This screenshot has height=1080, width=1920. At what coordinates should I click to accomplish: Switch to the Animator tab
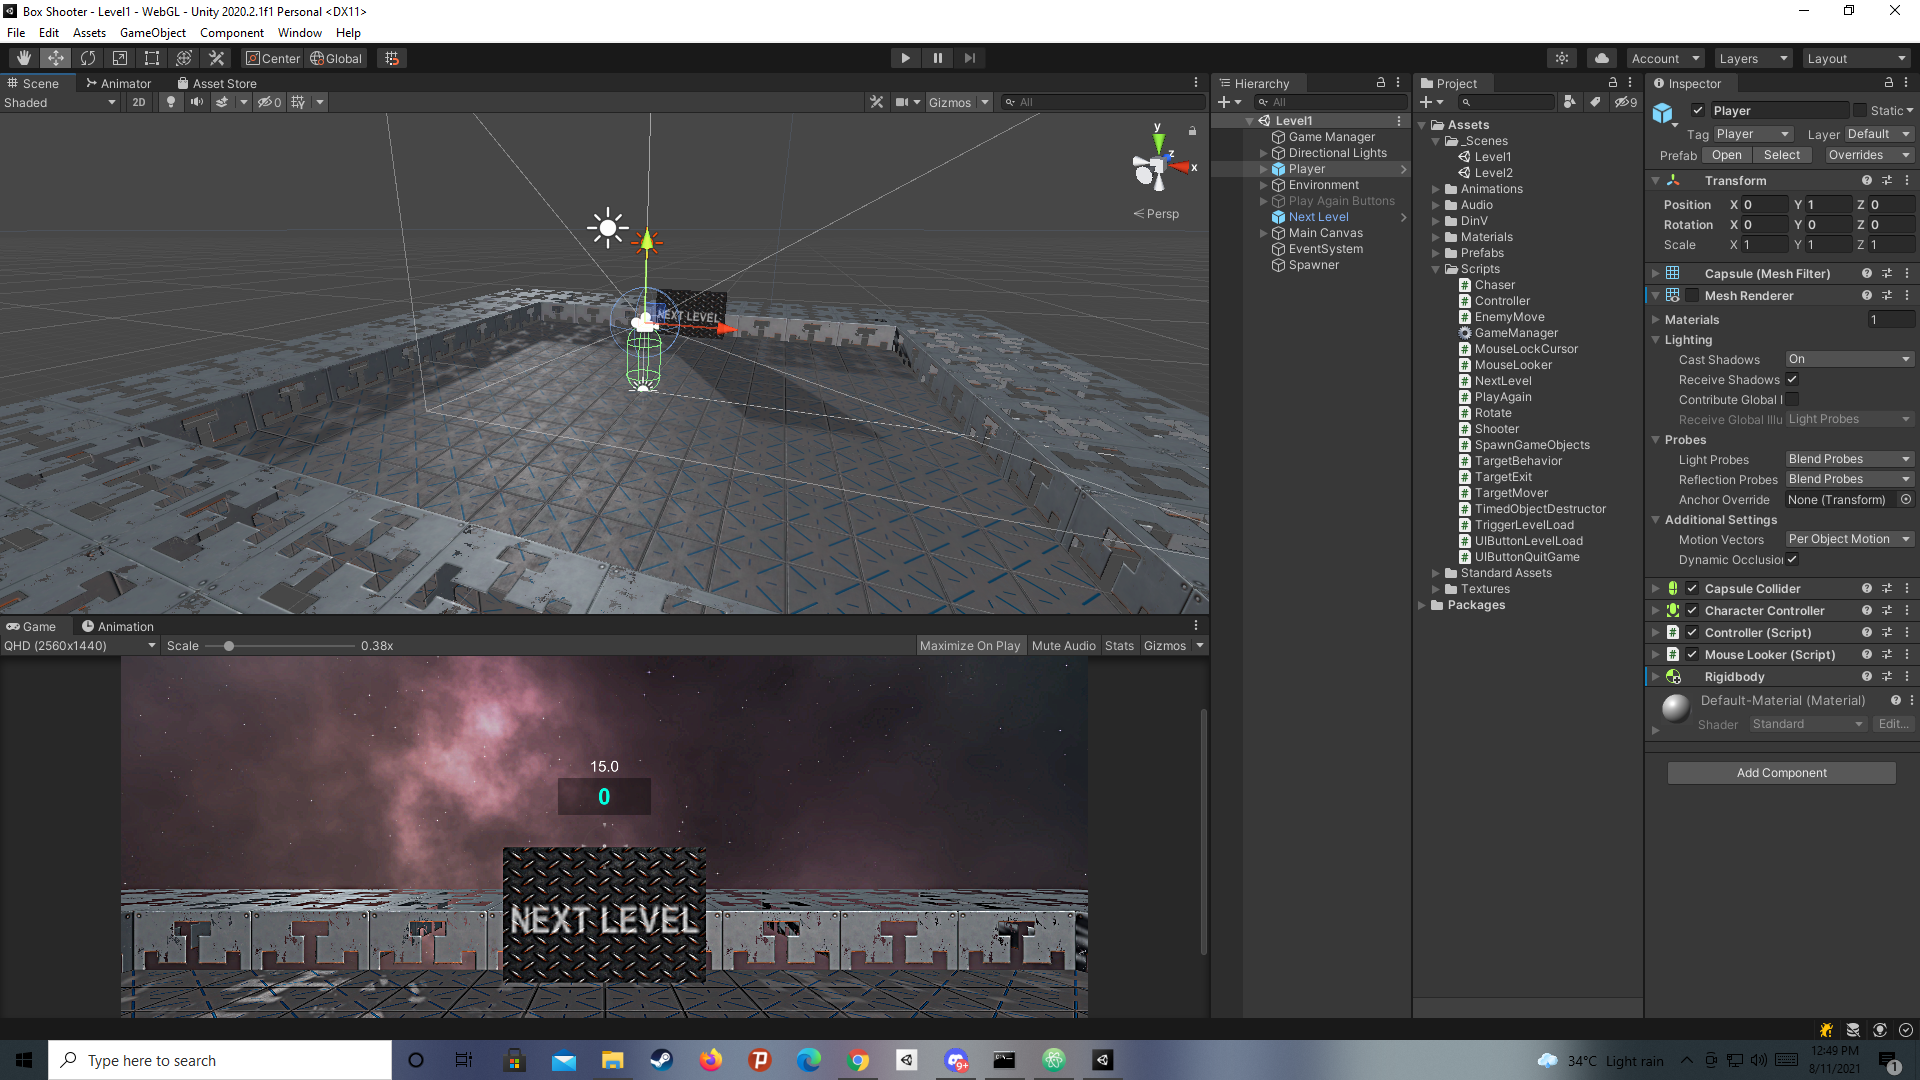(x=118, y=83)
